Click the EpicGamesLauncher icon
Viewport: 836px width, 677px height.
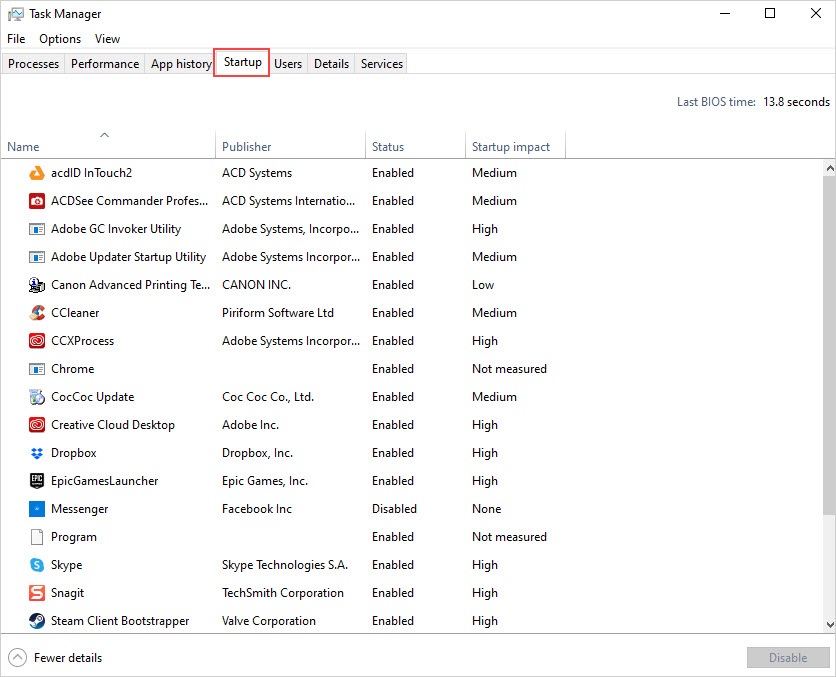(x=37, y=481)
